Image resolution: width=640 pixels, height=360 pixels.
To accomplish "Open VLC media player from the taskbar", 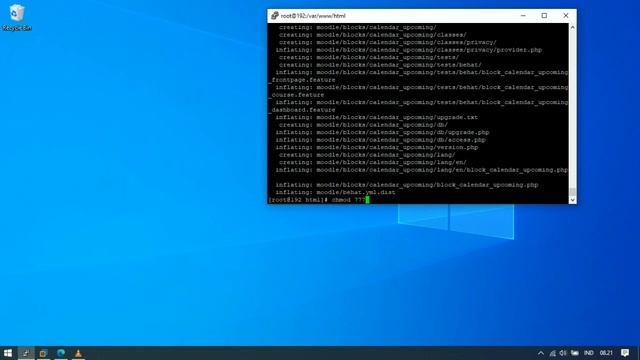I will [x=78, y=353].
